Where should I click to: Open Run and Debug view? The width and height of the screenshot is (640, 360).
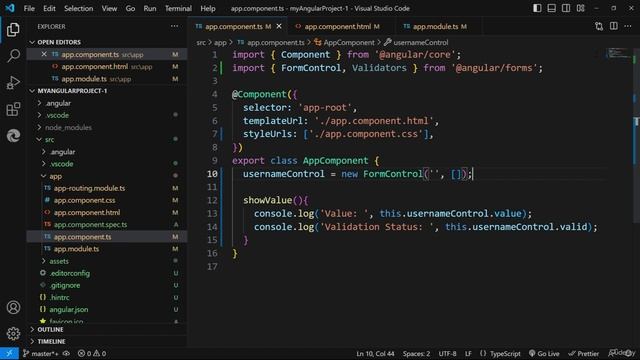13,82
